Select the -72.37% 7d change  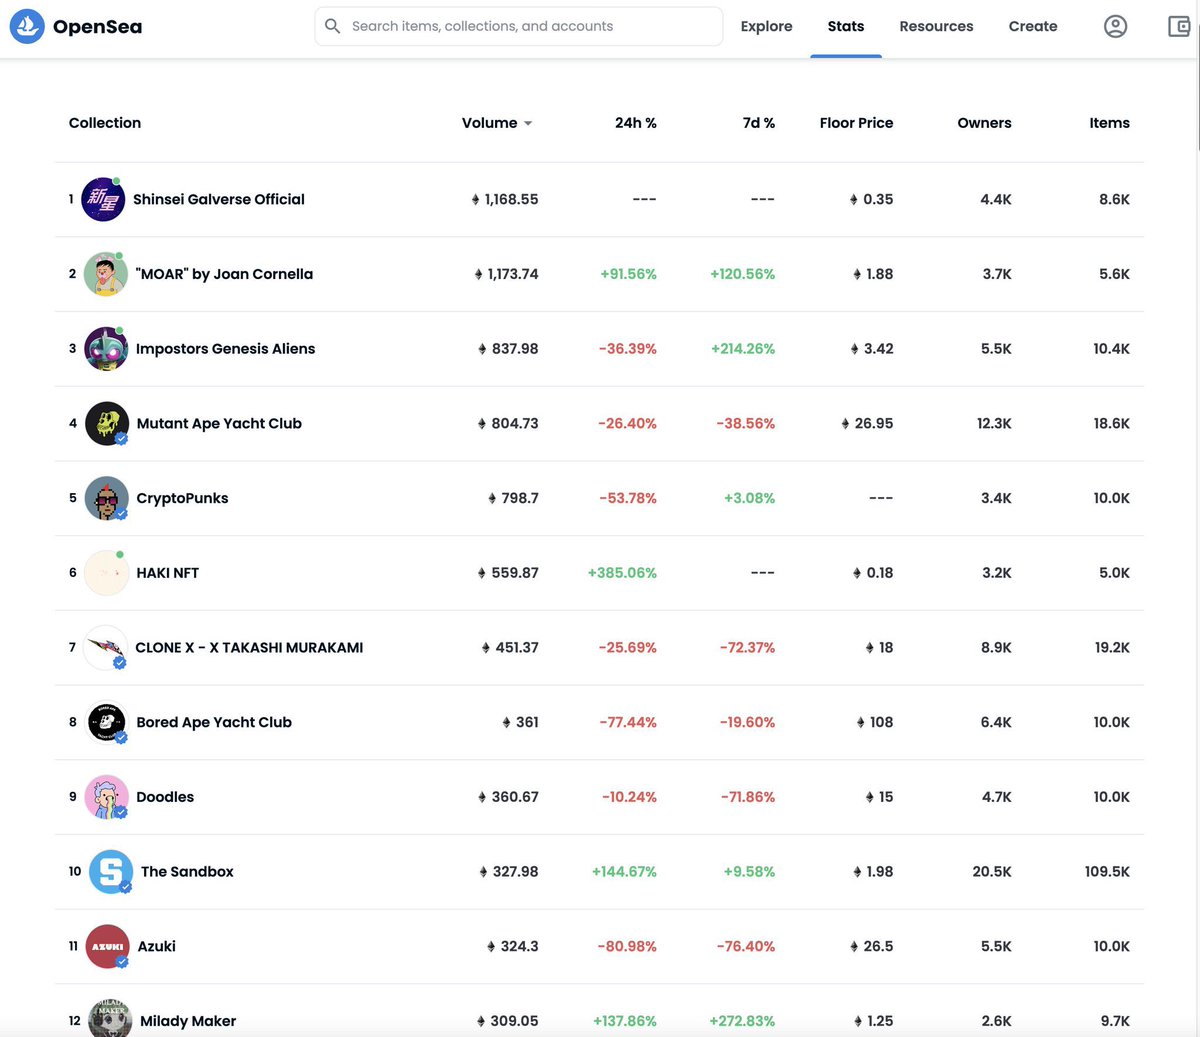pyautogui.click(x=747, y=648)
